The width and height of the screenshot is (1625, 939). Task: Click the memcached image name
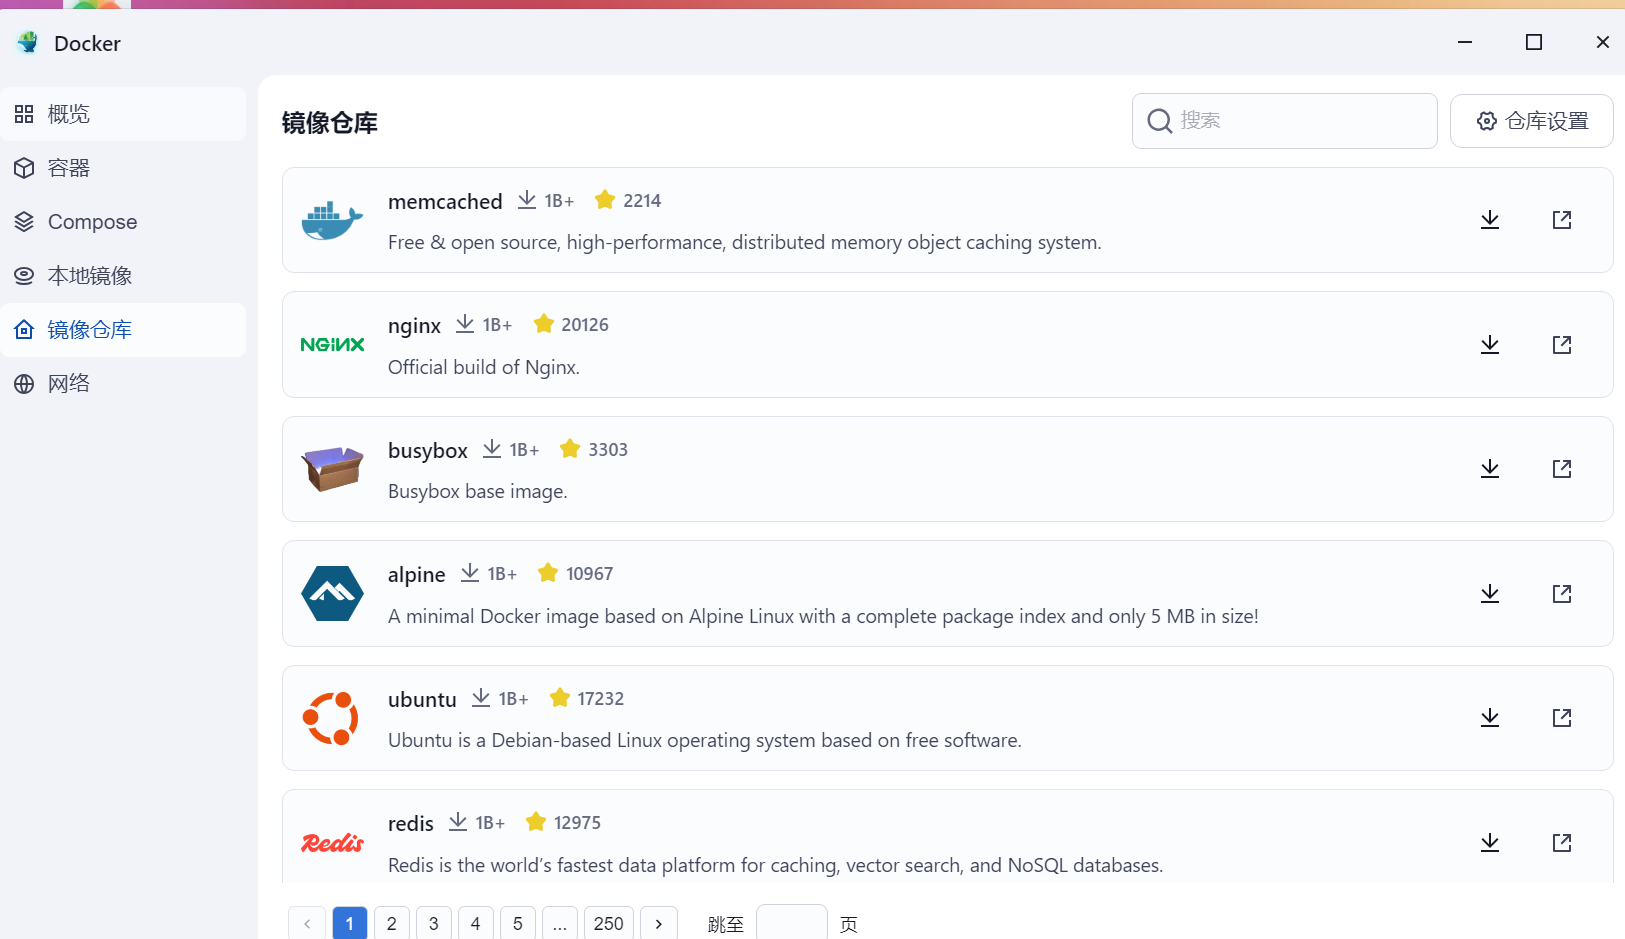(x=445, y=202)
